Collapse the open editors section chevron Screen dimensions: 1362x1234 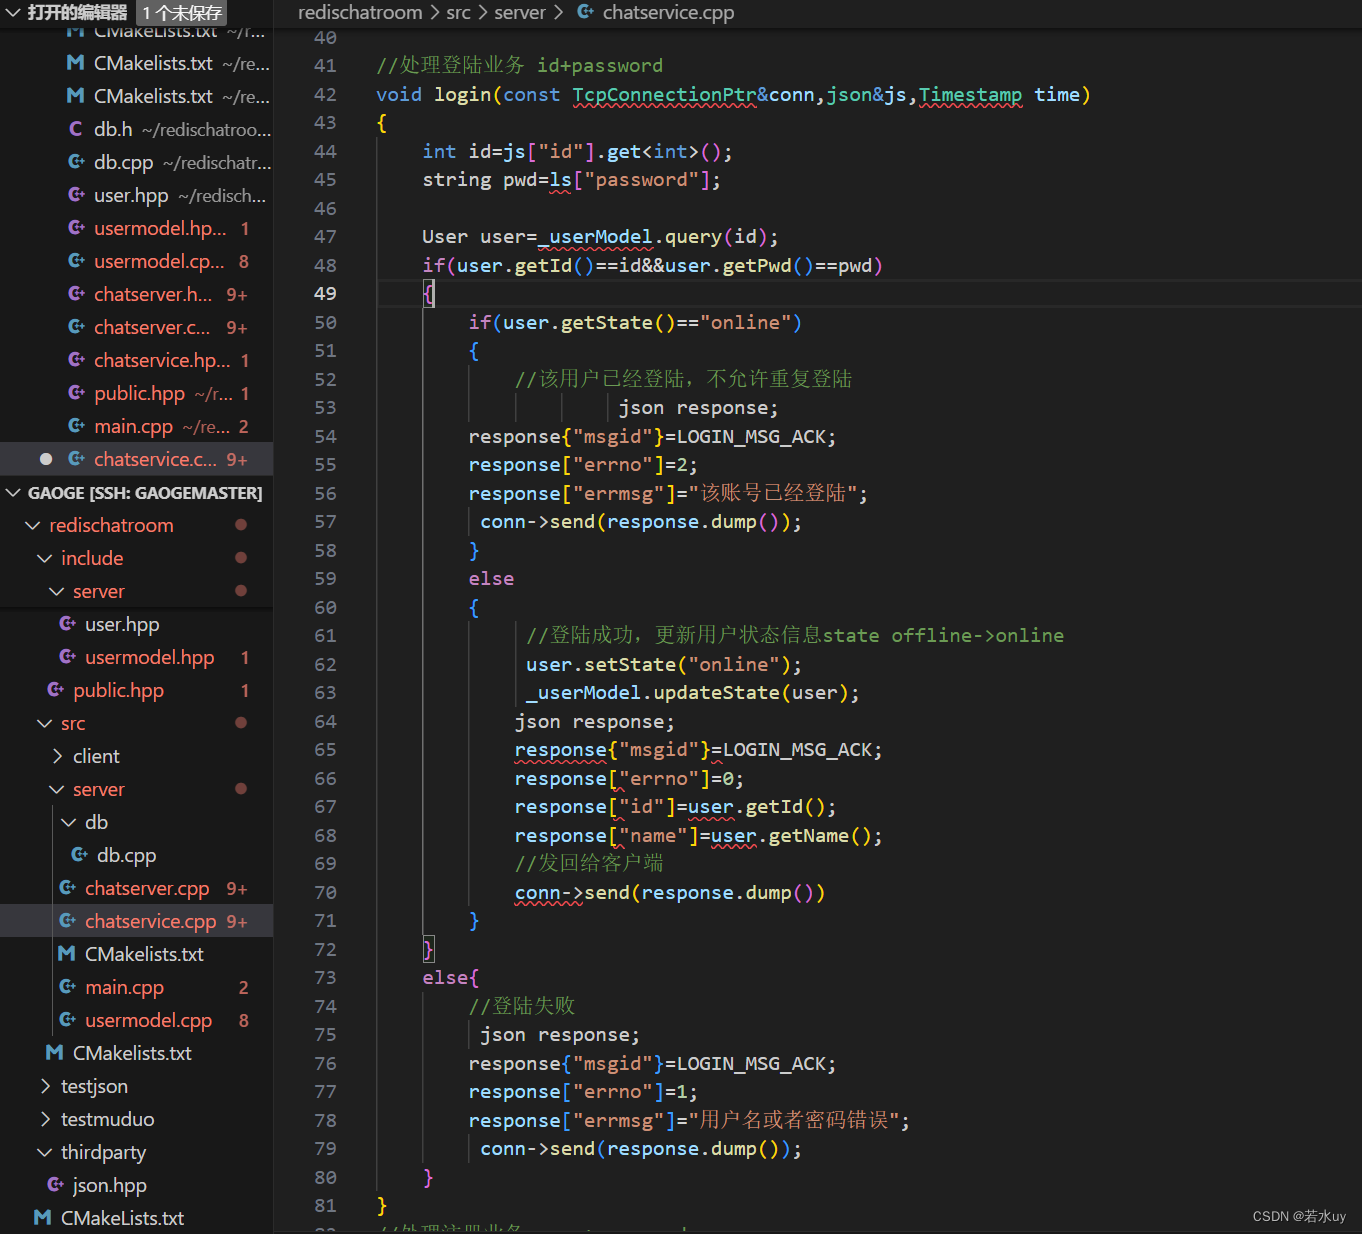click(x=13, y=13)
